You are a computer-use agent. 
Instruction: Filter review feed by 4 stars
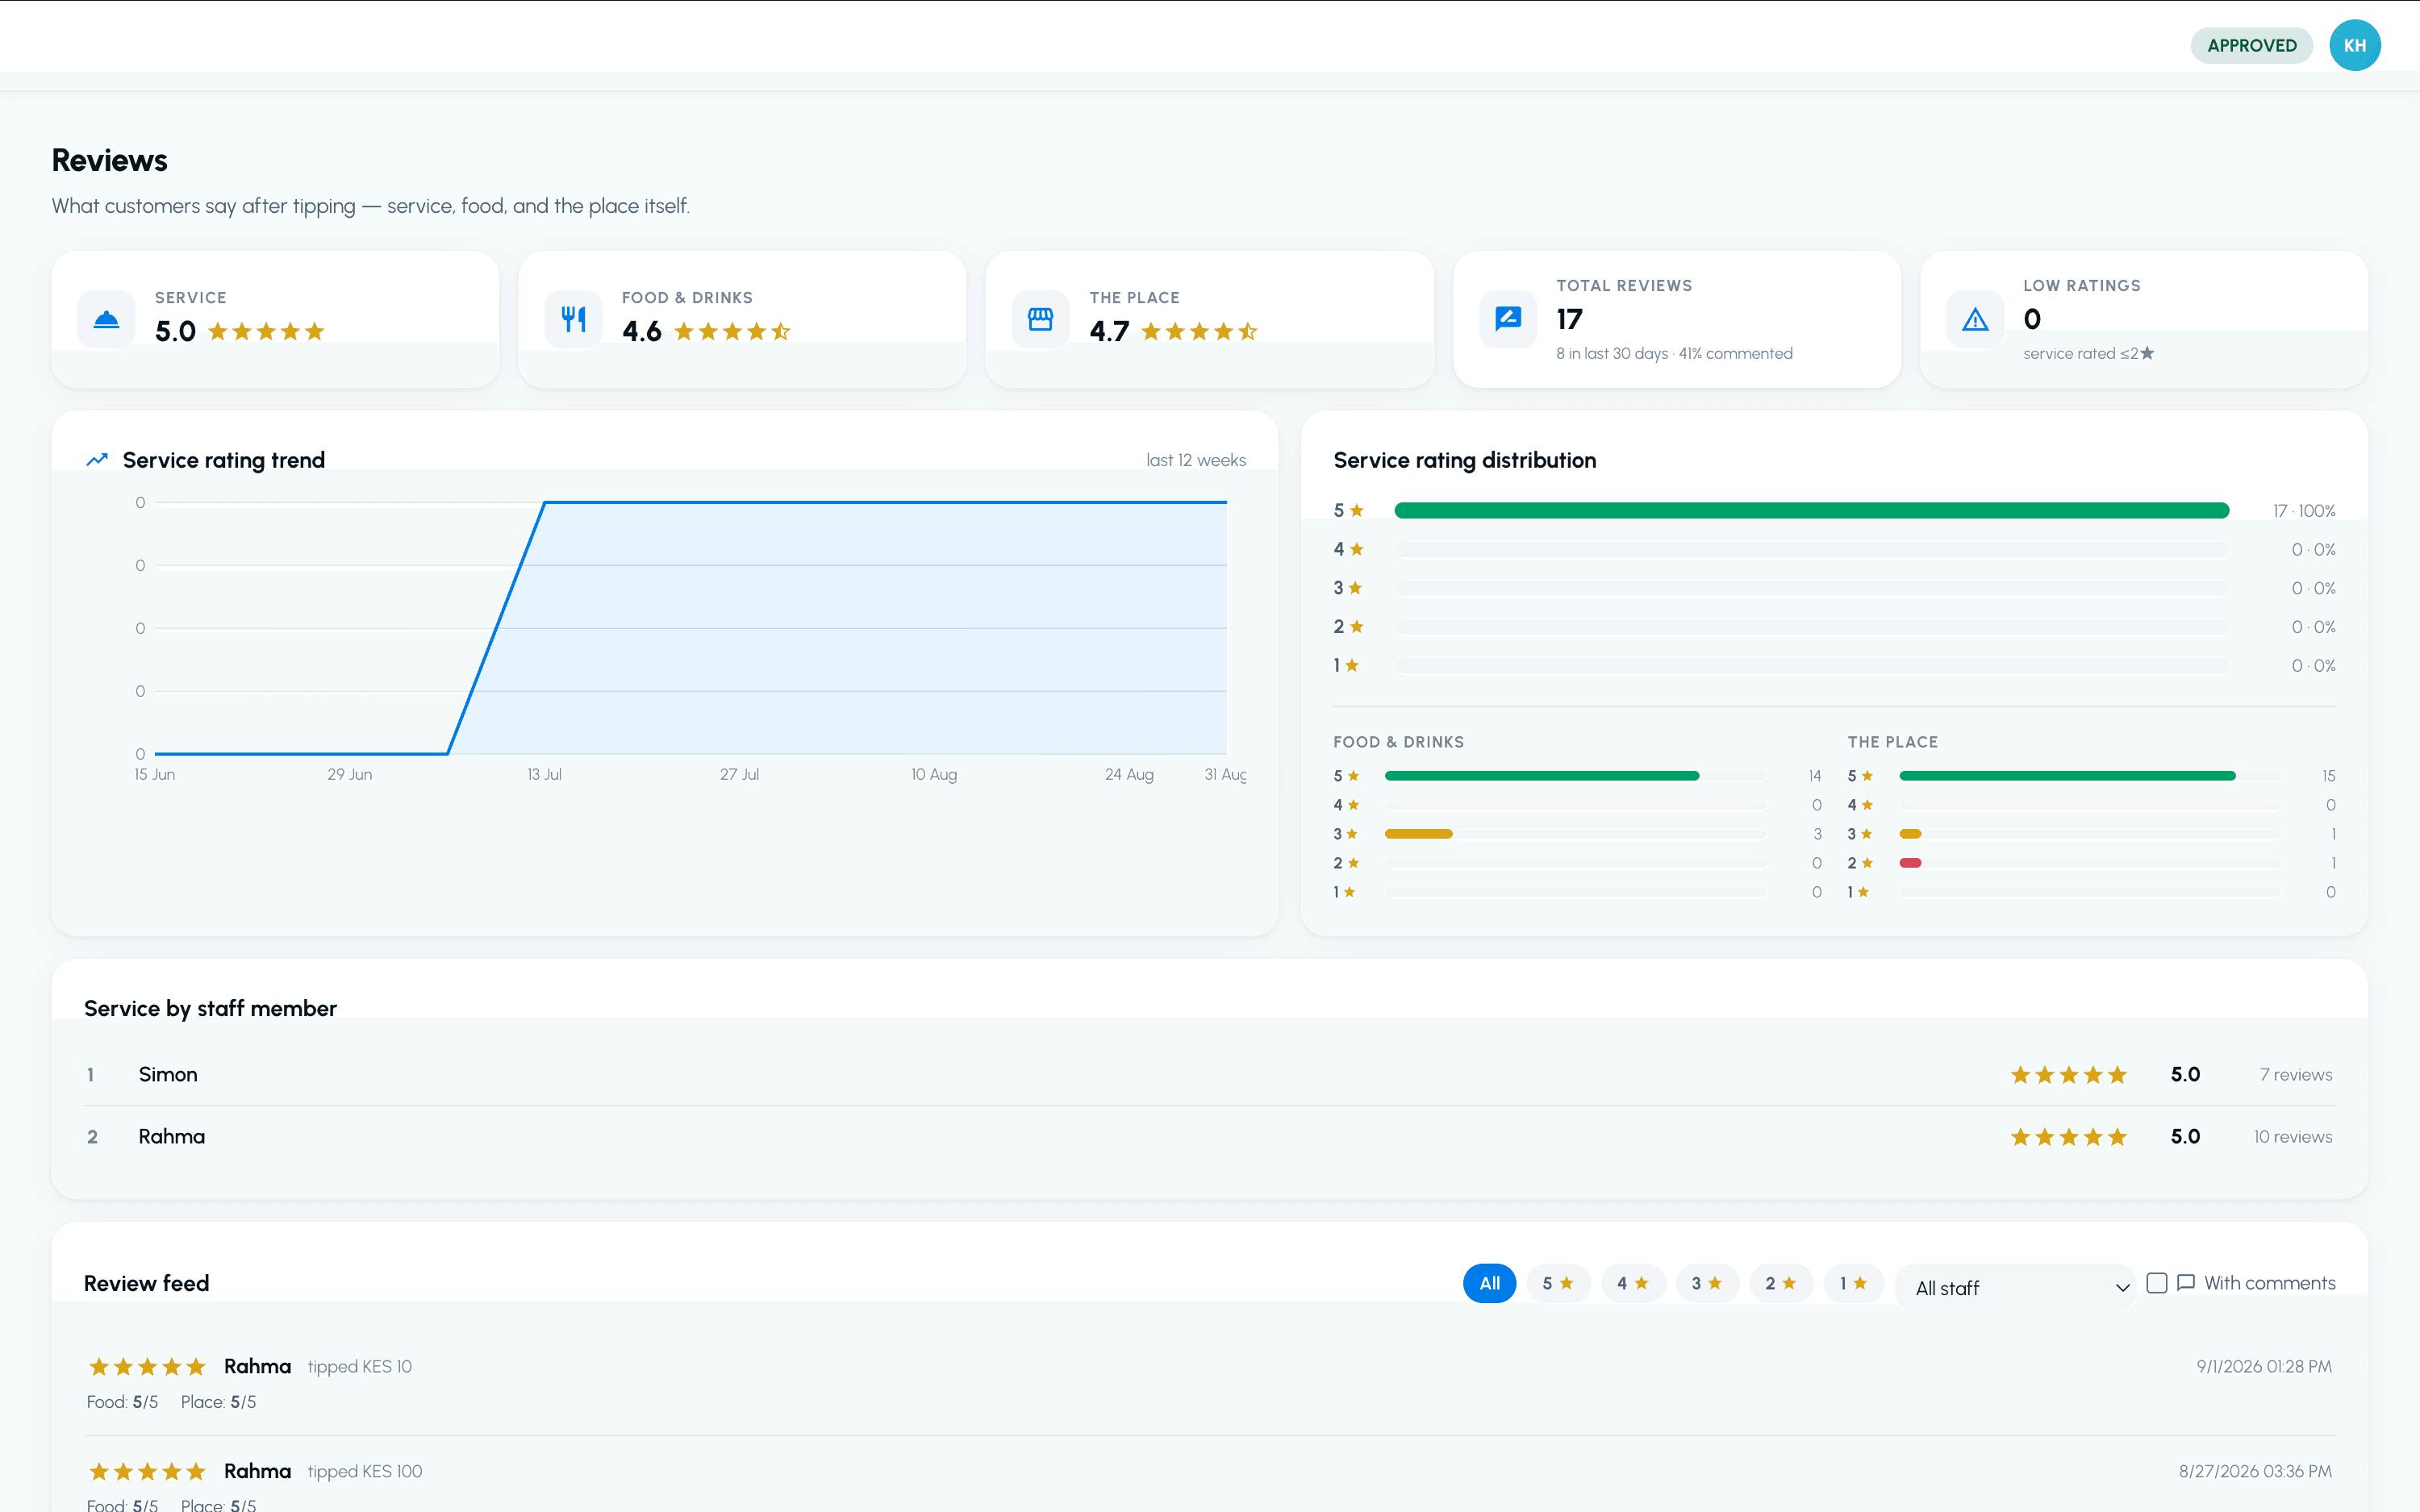pos(1632,1283)
